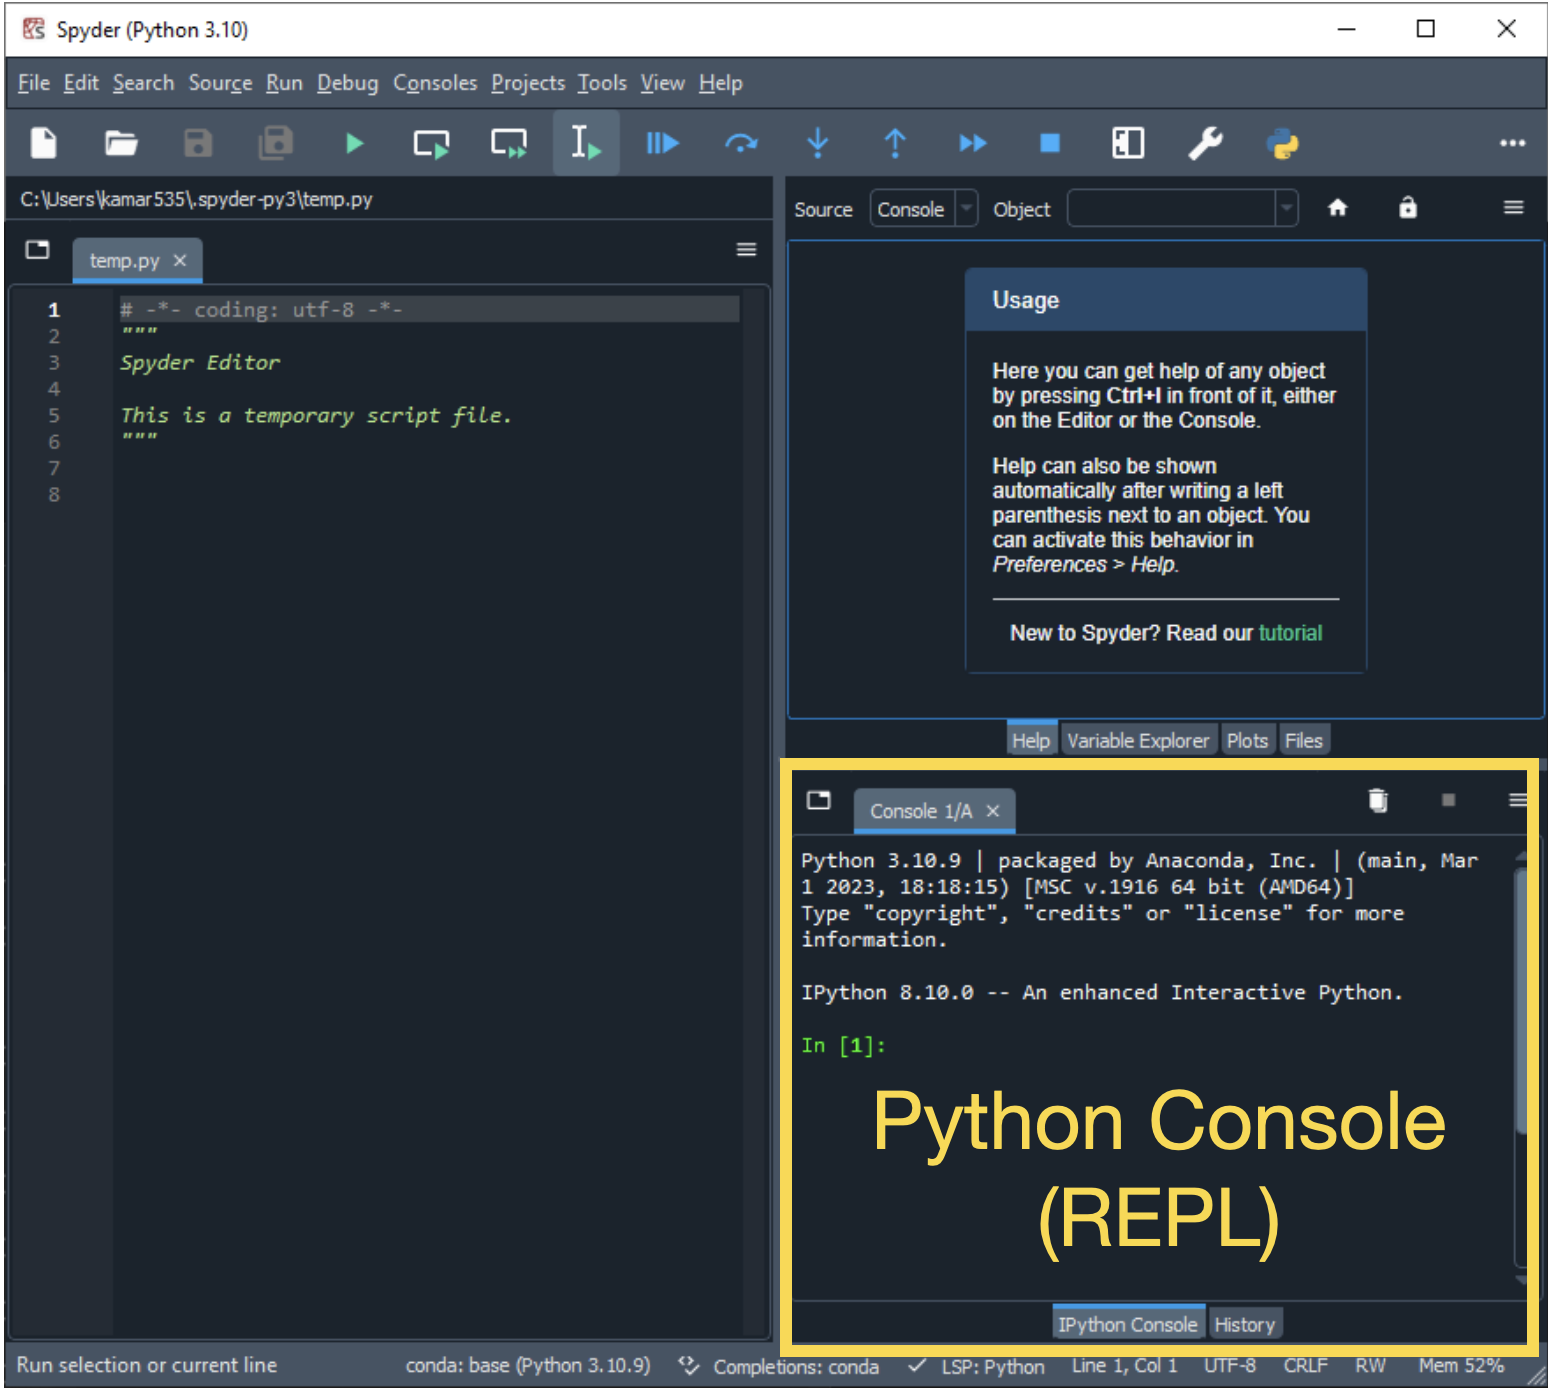
Task: Open the Consoles menu
Action: (x=435, y=83)
